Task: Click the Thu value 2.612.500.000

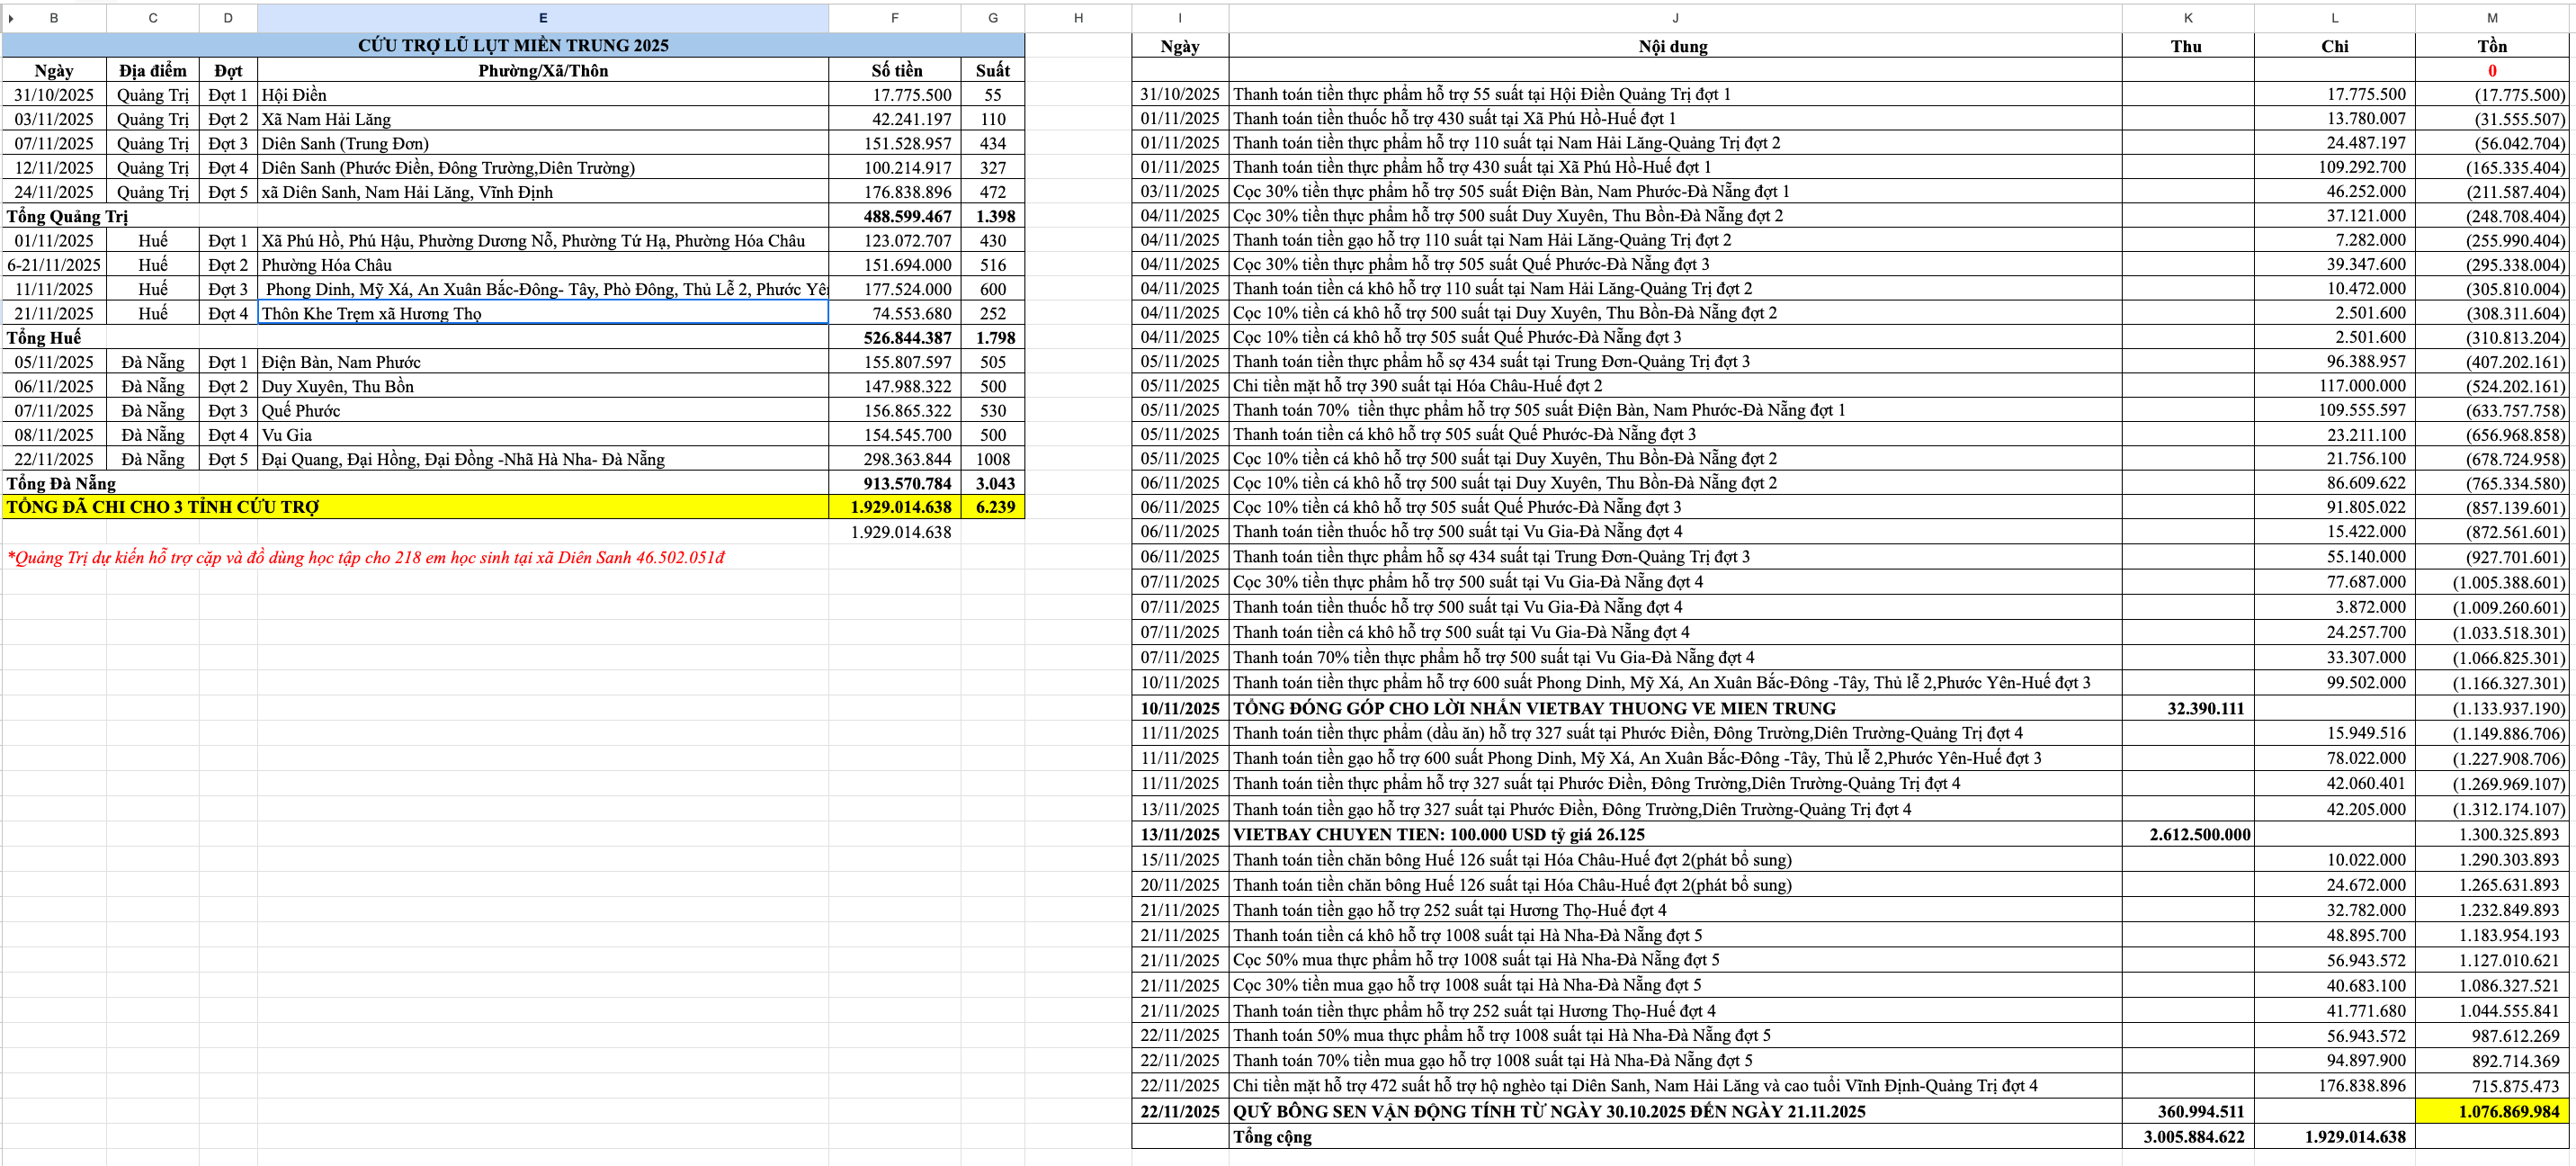Action: click(2199, 834)
